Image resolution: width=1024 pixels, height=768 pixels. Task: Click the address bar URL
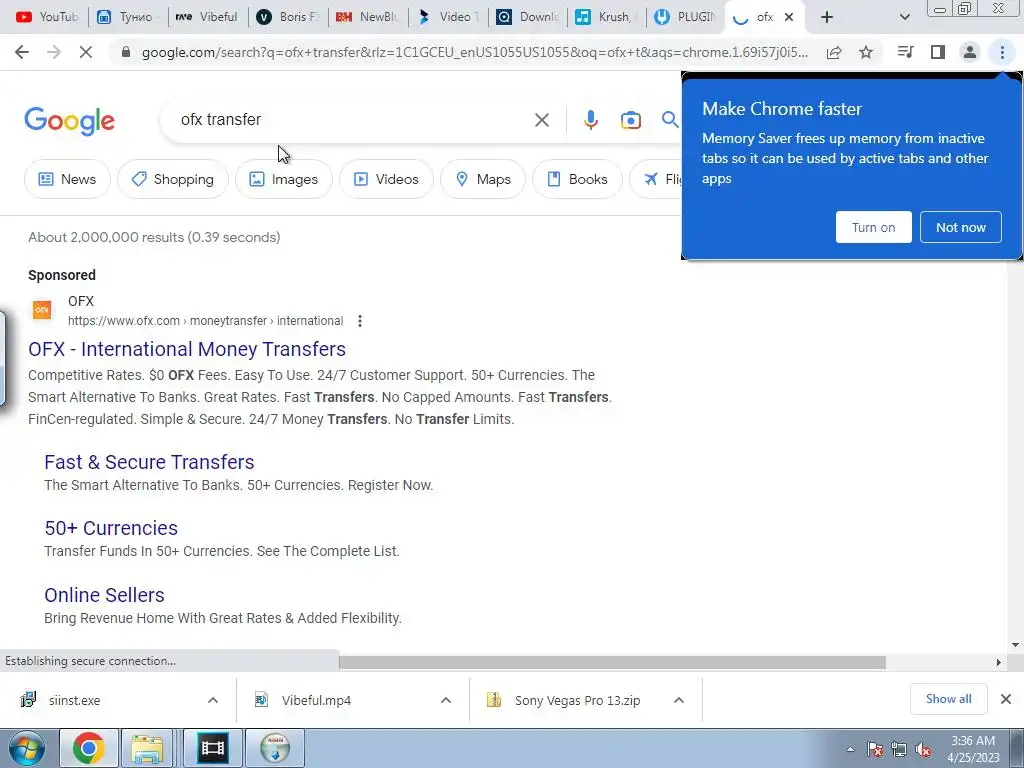click(475, 52)
